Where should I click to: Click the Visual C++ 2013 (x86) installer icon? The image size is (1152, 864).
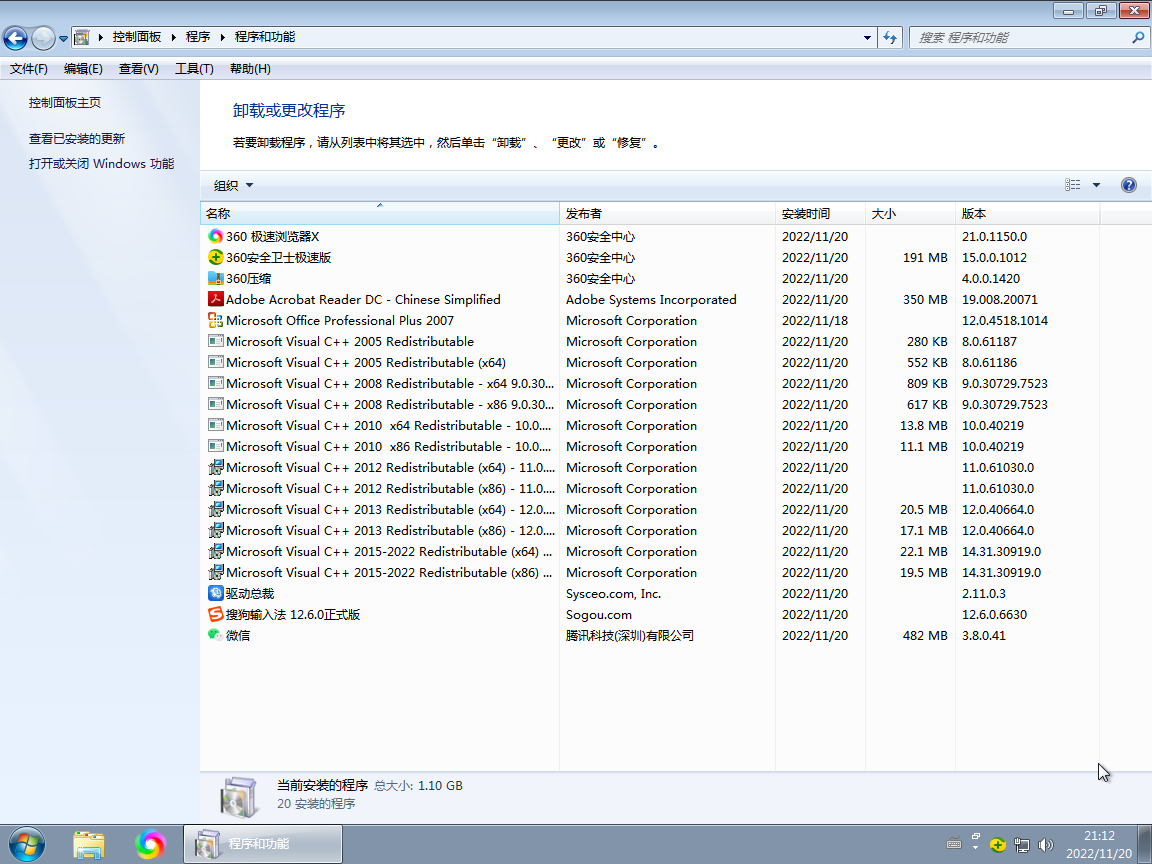[215, 530]
